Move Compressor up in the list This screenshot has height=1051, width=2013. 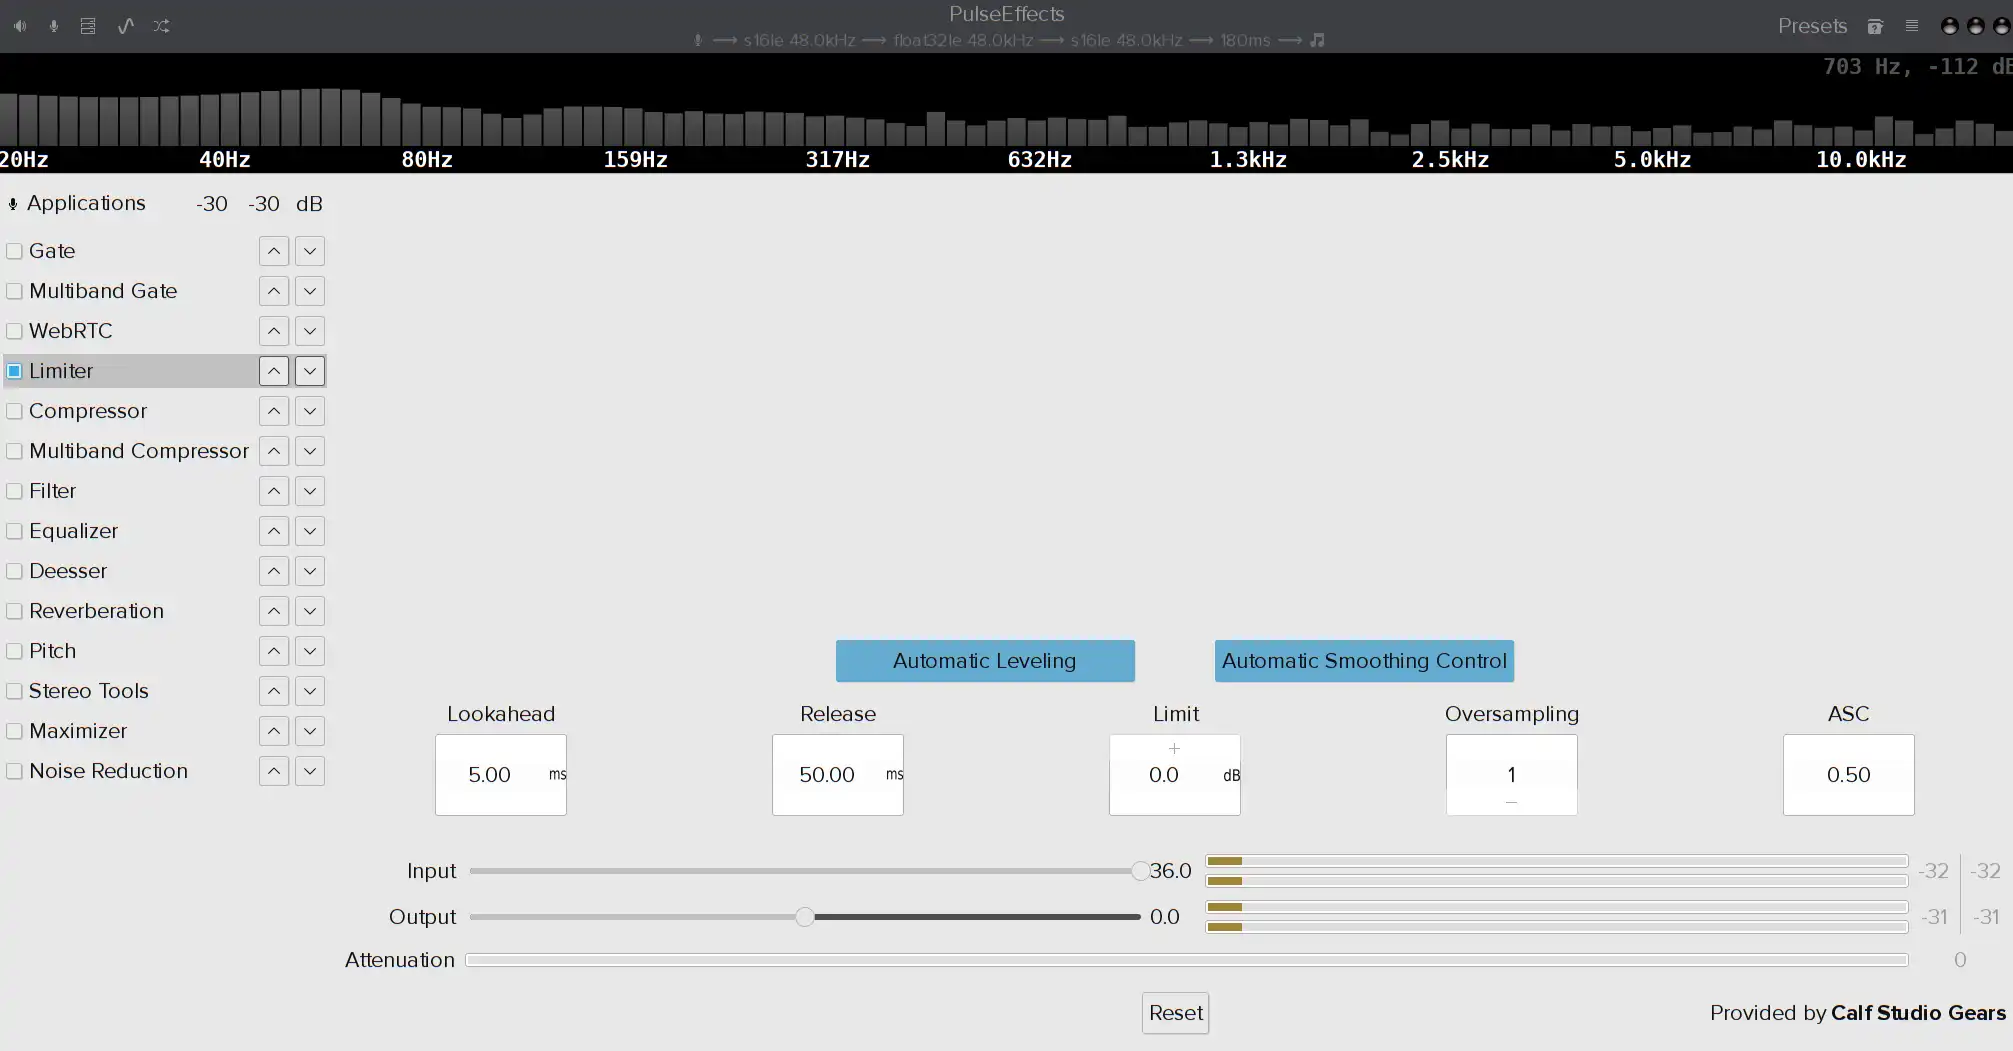coord(274,411)
